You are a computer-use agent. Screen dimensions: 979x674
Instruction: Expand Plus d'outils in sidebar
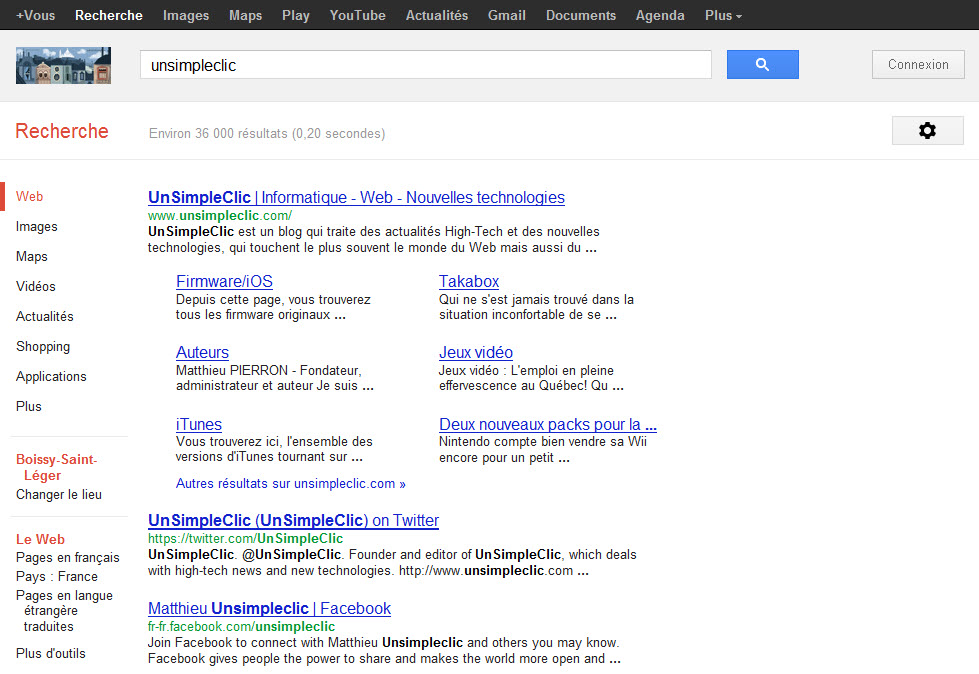(51, 653)
